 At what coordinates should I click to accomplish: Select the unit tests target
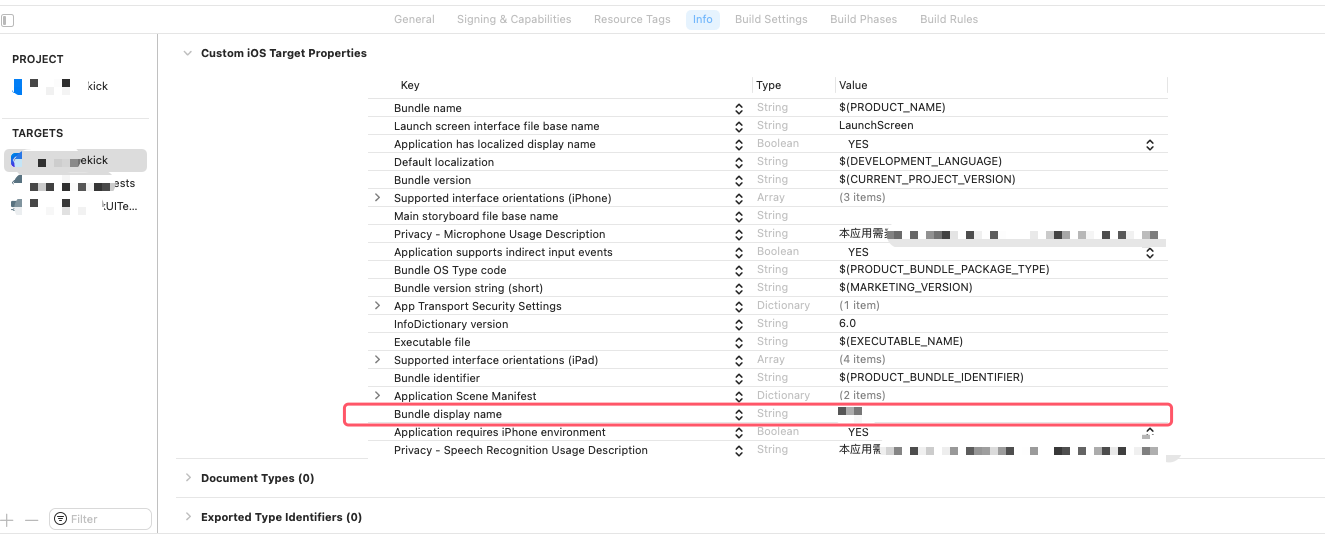(x=76, y=184)
